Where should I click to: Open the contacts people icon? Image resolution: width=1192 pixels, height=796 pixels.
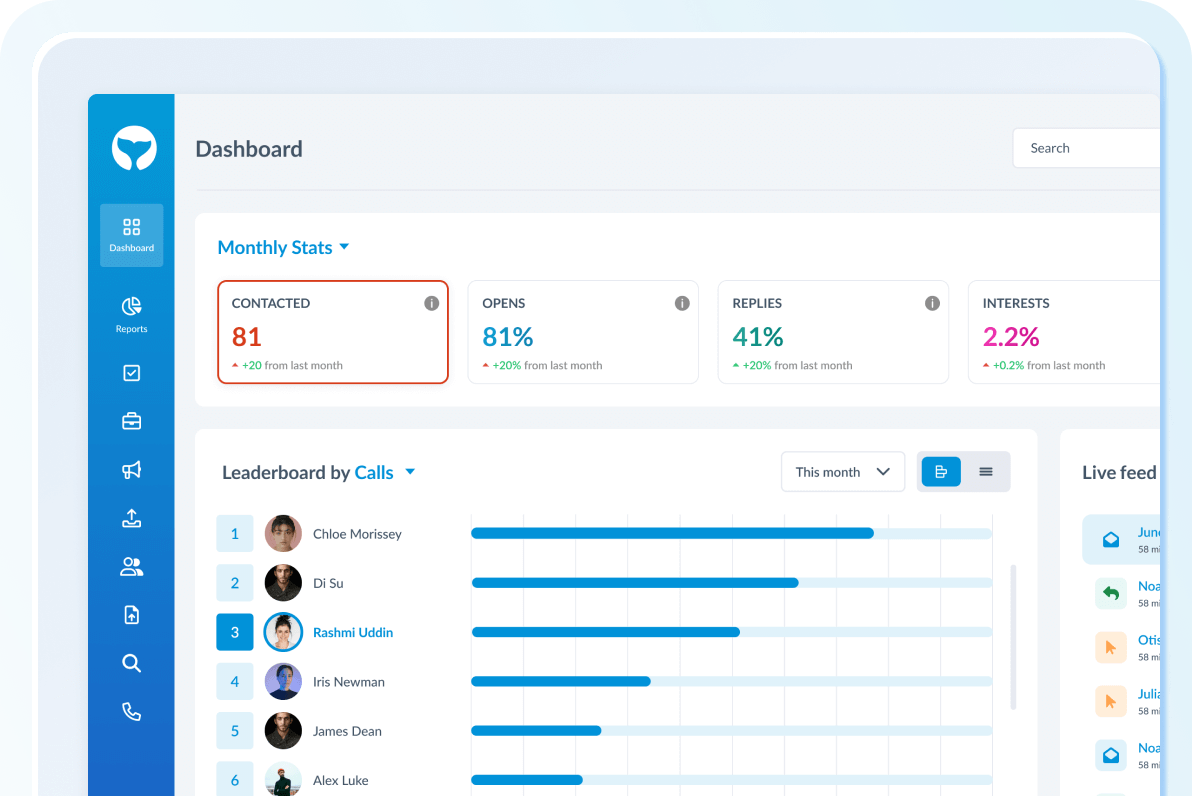coord(131,567)
